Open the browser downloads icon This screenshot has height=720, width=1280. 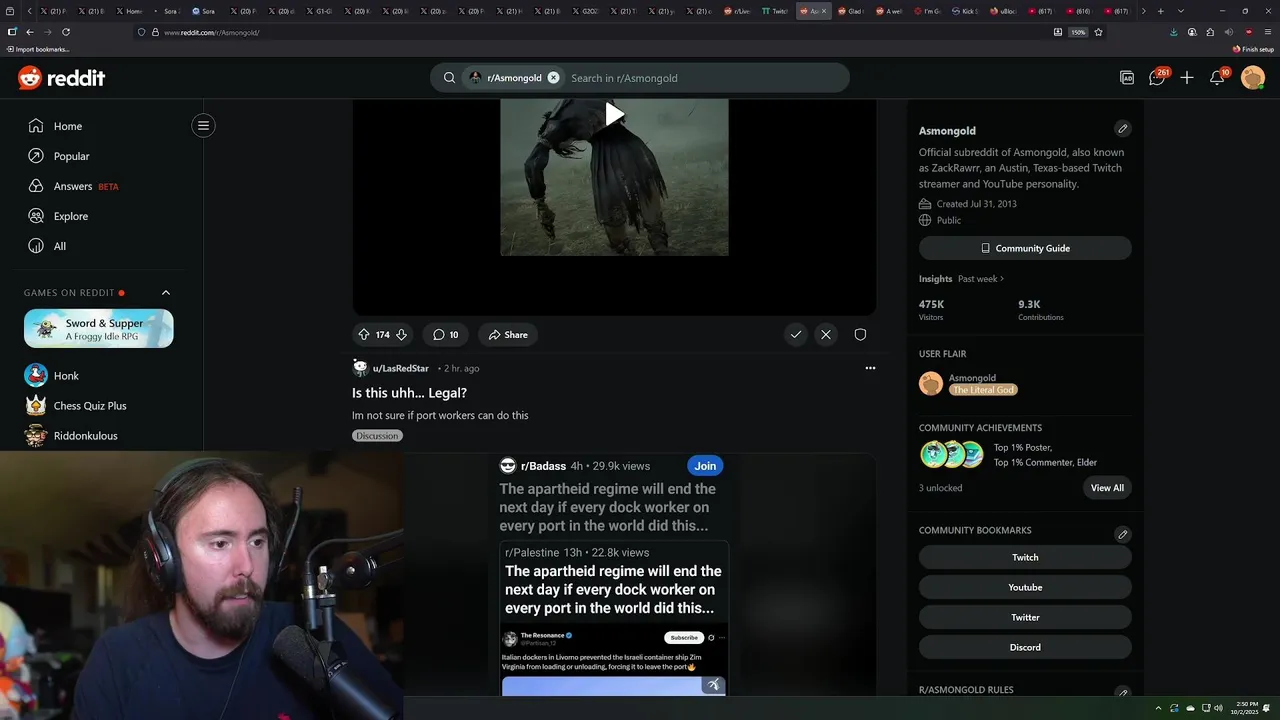(x=1173, y=32)
